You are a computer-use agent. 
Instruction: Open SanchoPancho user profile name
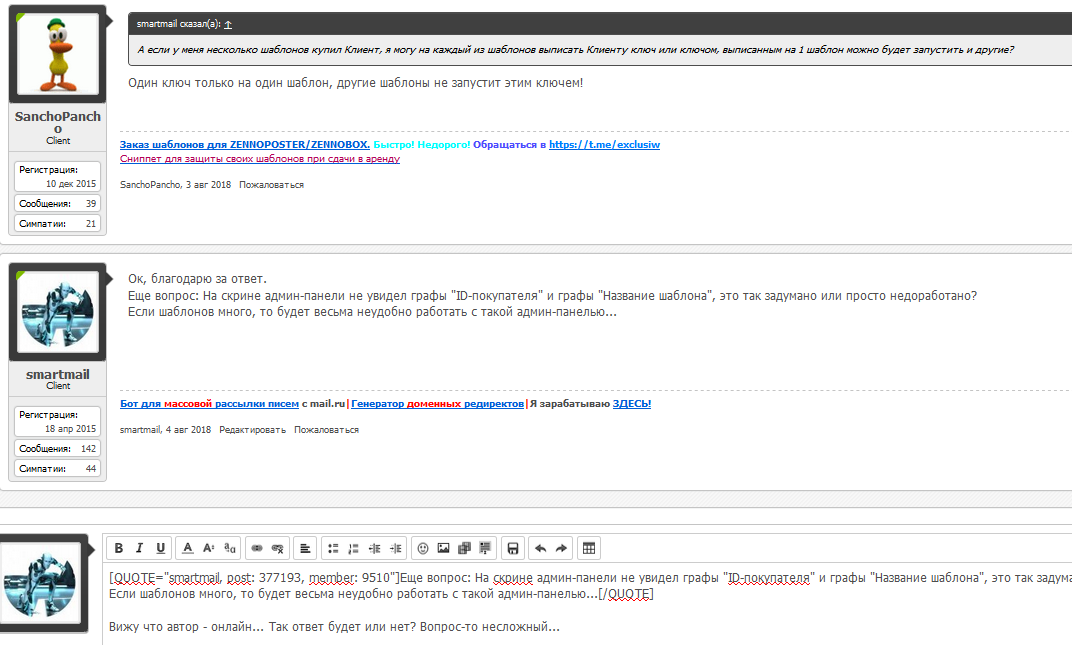(58, 122)
